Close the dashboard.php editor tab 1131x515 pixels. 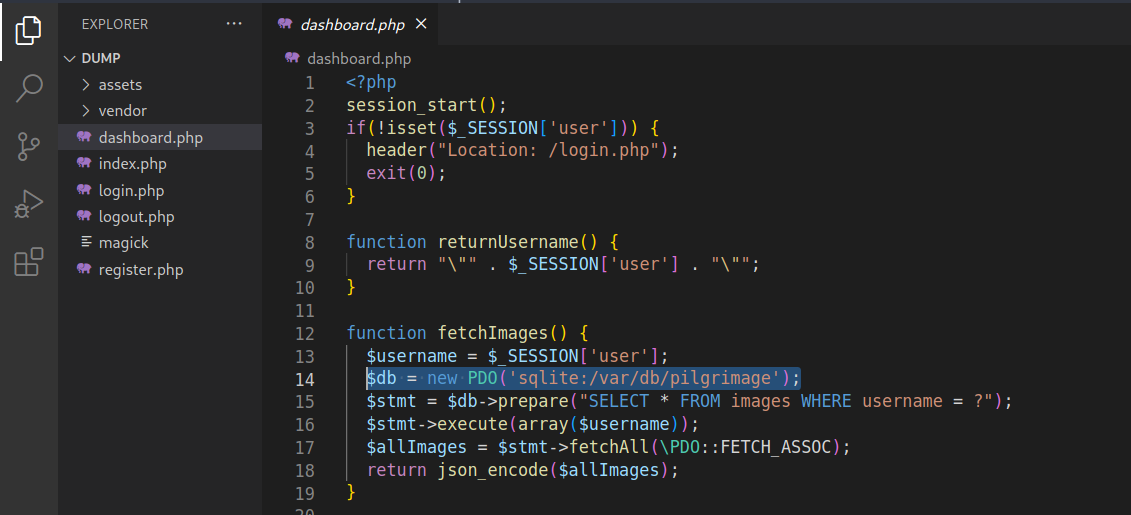coord(421,25)
